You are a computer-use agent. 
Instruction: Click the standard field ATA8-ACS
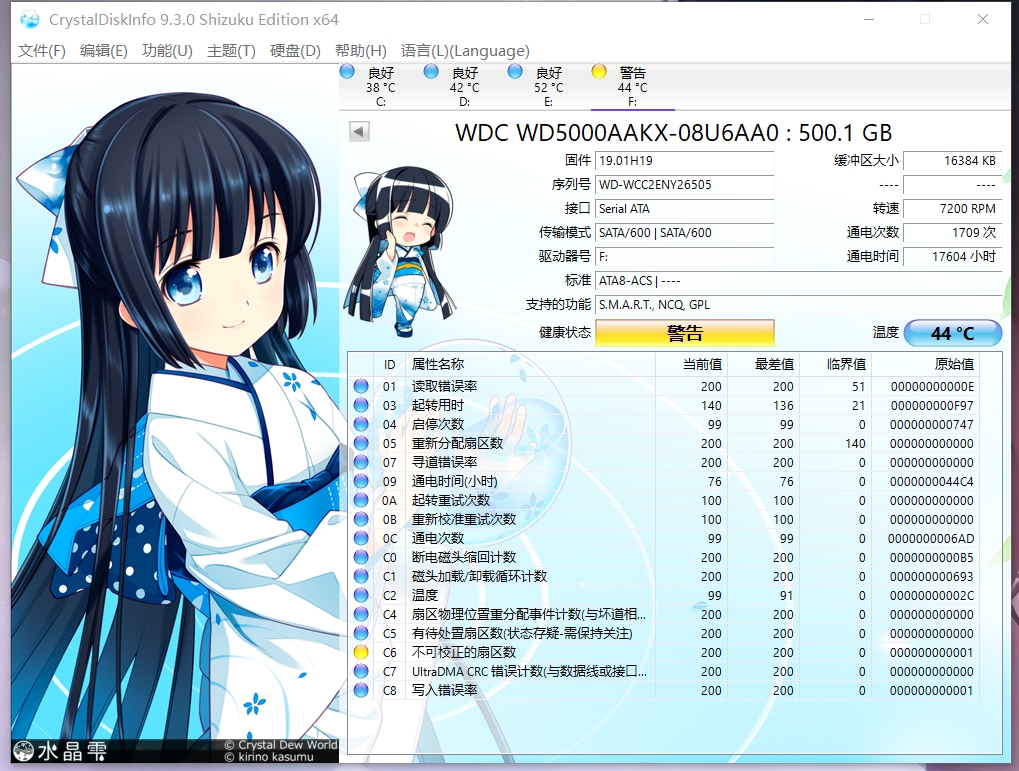pyautogui.click(x=799, y=281)
